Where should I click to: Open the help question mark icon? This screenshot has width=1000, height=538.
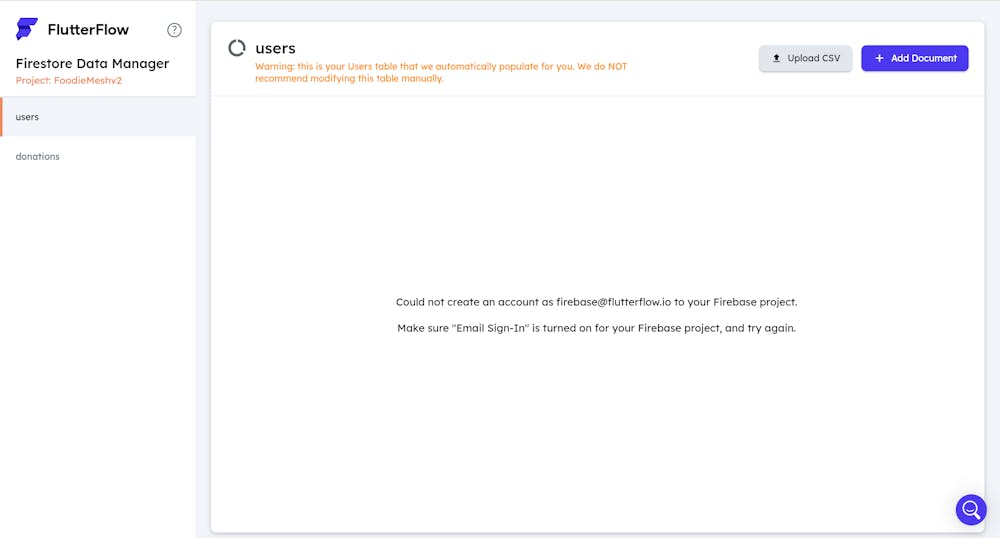(174, 30)
